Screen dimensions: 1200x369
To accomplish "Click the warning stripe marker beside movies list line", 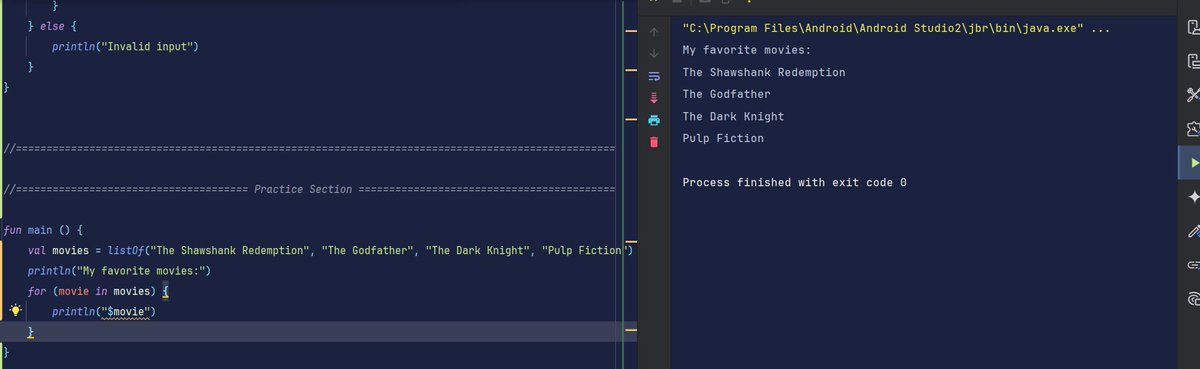I will point(631,242).
